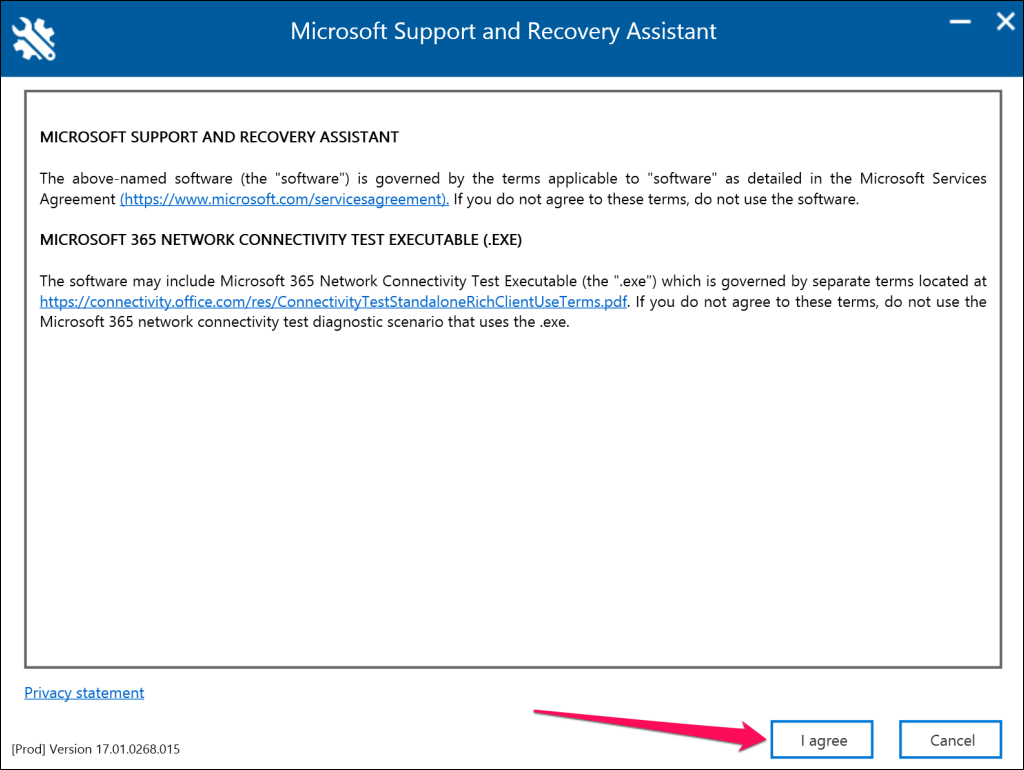
Task: Click the heading MICROSOFT SUPPORT AND RECOVERY ASSISTANT
Action: [219, 137]
